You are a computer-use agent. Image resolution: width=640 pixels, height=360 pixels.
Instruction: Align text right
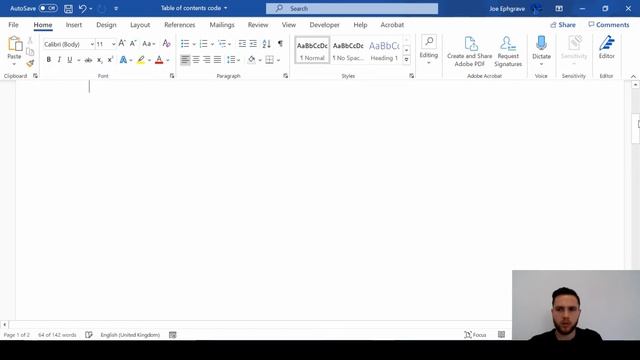tap(207, 60)
